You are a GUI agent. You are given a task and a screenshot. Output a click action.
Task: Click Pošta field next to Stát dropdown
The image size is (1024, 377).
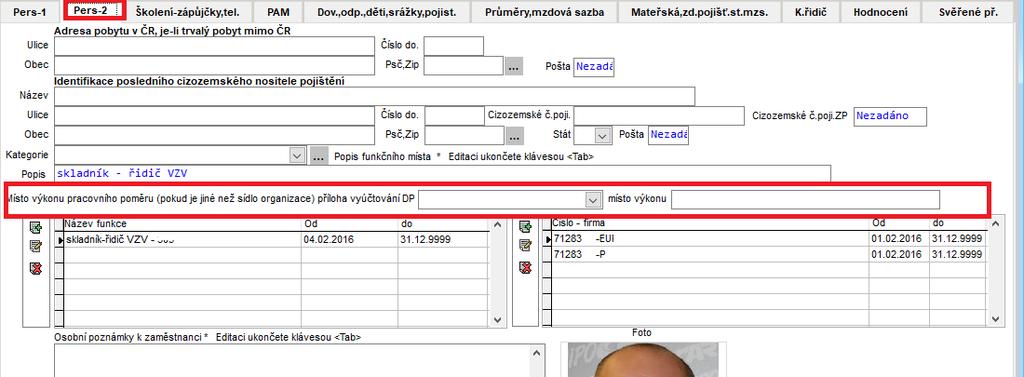click(668, 135)
